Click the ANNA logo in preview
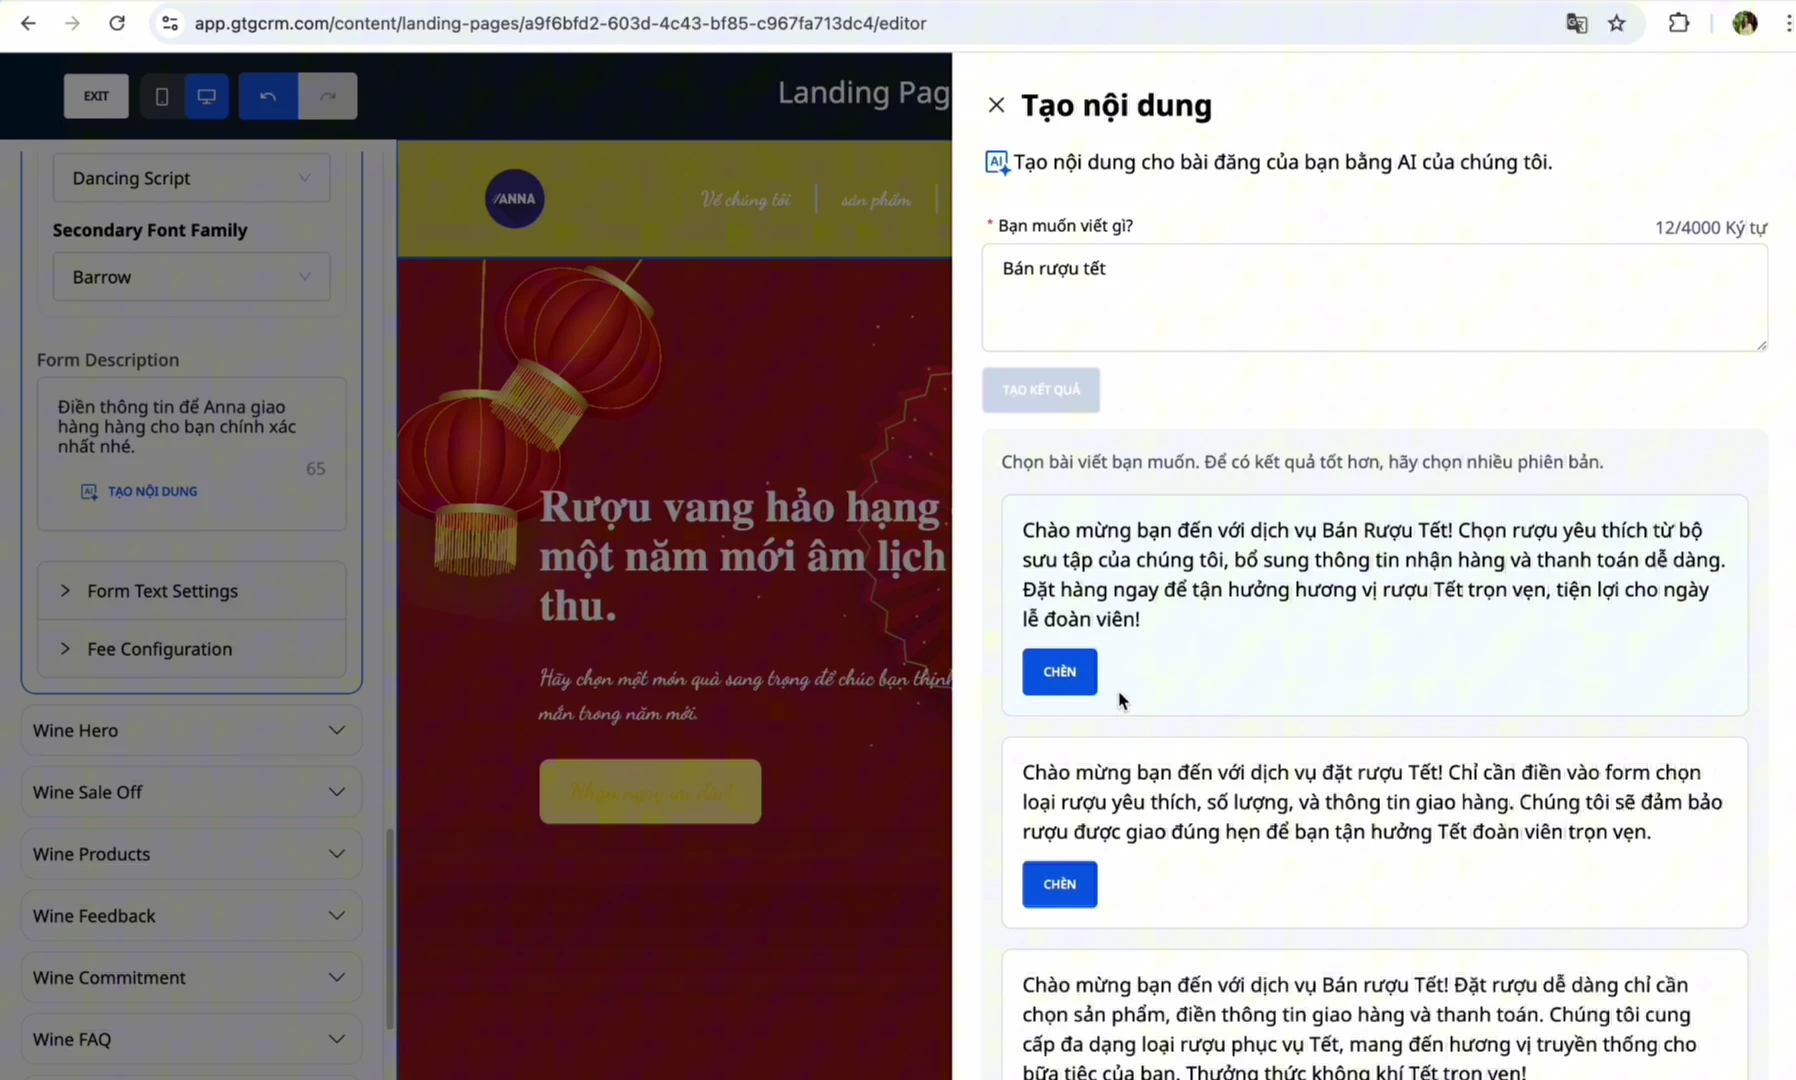The width and height of the screenshot is (1796, 1080). pos(514,199)
